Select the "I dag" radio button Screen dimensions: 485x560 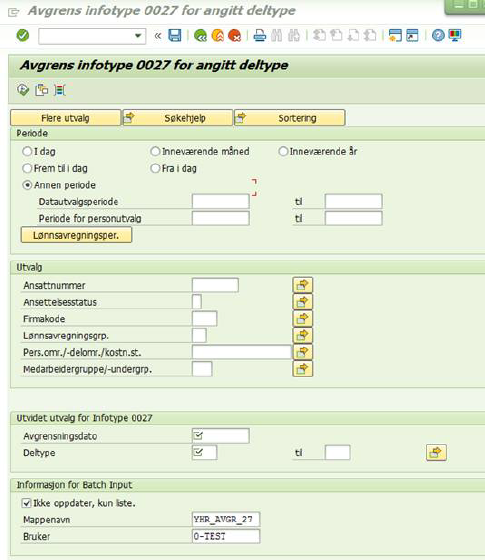pyautogui.click(x=27, y=151)
